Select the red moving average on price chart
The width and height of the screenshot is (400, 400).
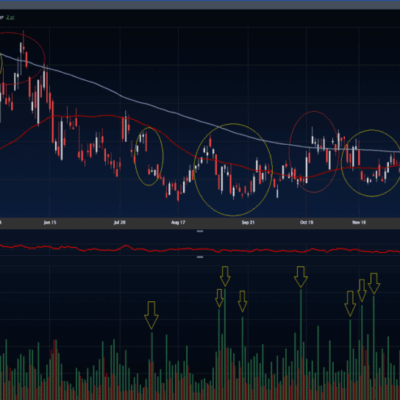pyautogui.click(x=200, y=157)
